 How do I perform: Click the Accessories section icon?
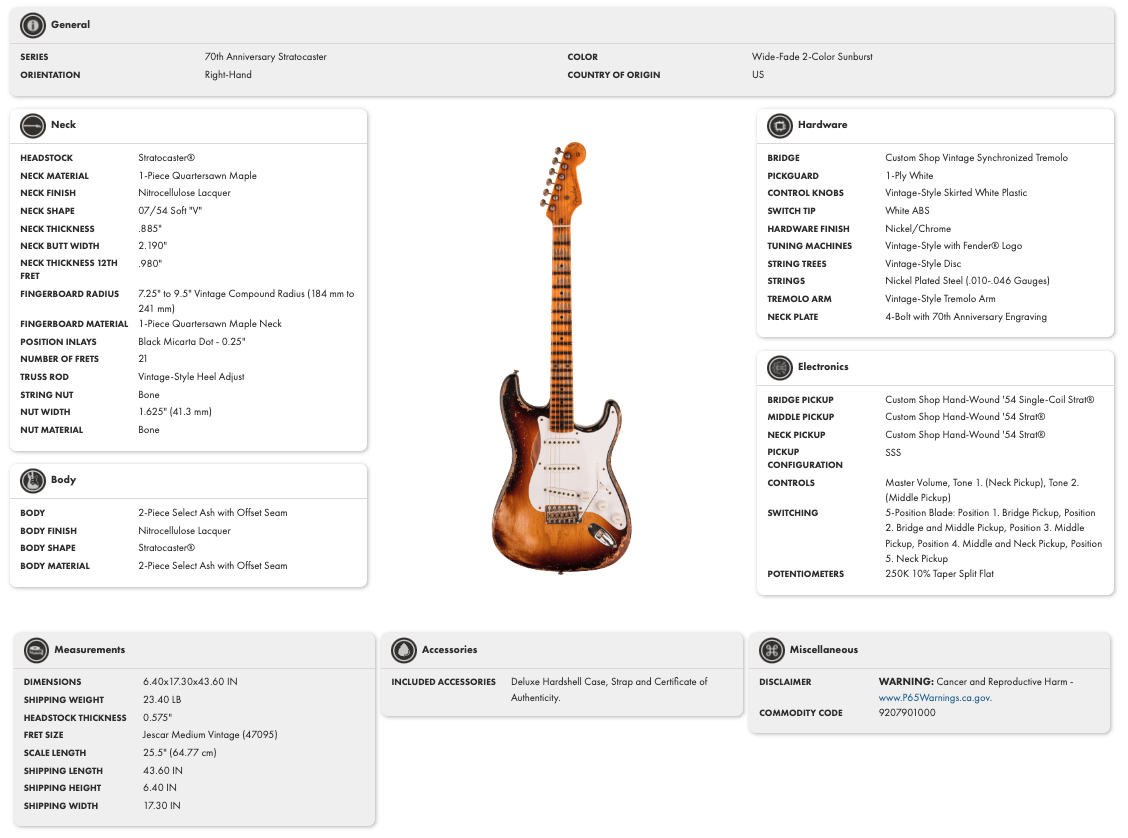click(404, 650)
